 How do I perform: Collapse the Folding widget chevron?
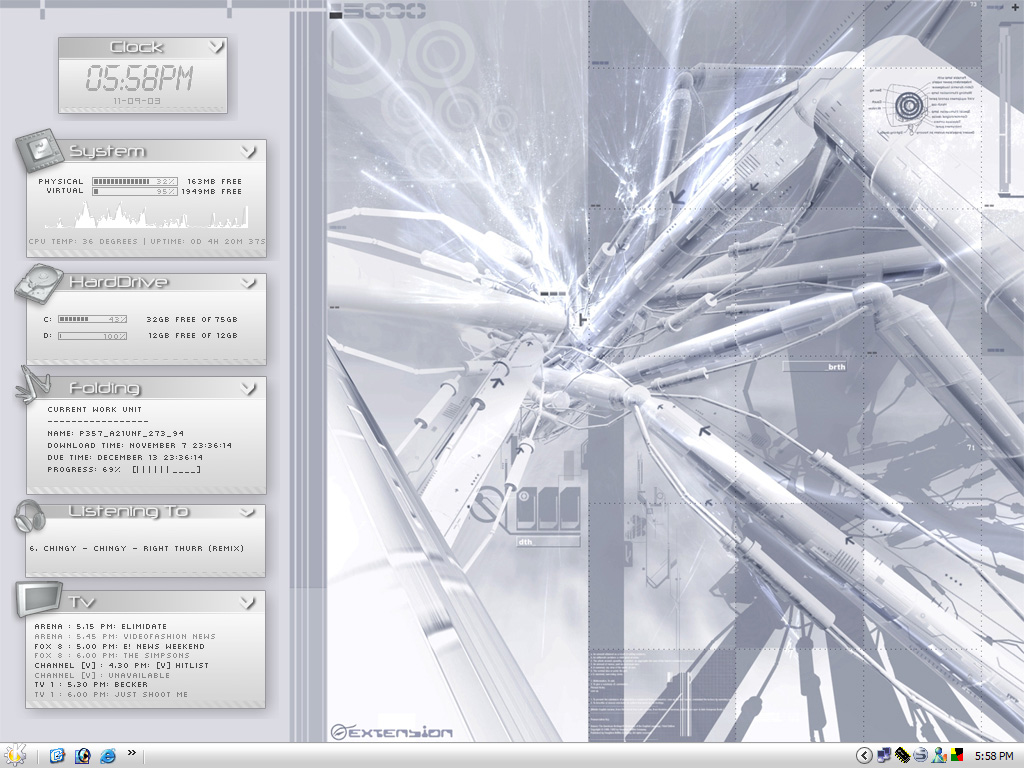pyautogui.click(x=248, y=388)
